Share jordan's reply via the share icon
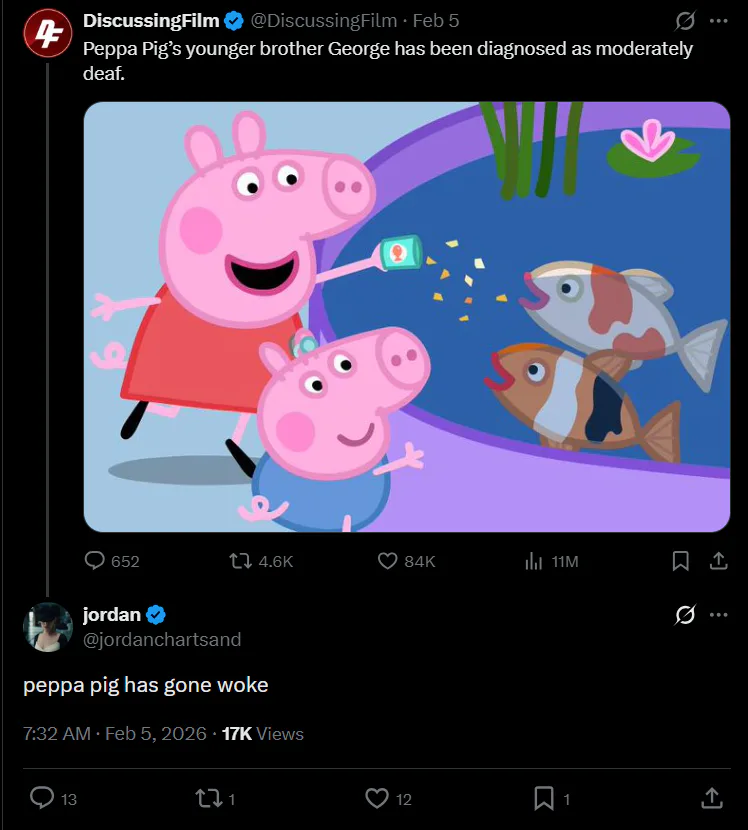The height and width of the screenshot is (830, 748). [x=711, y=798]
